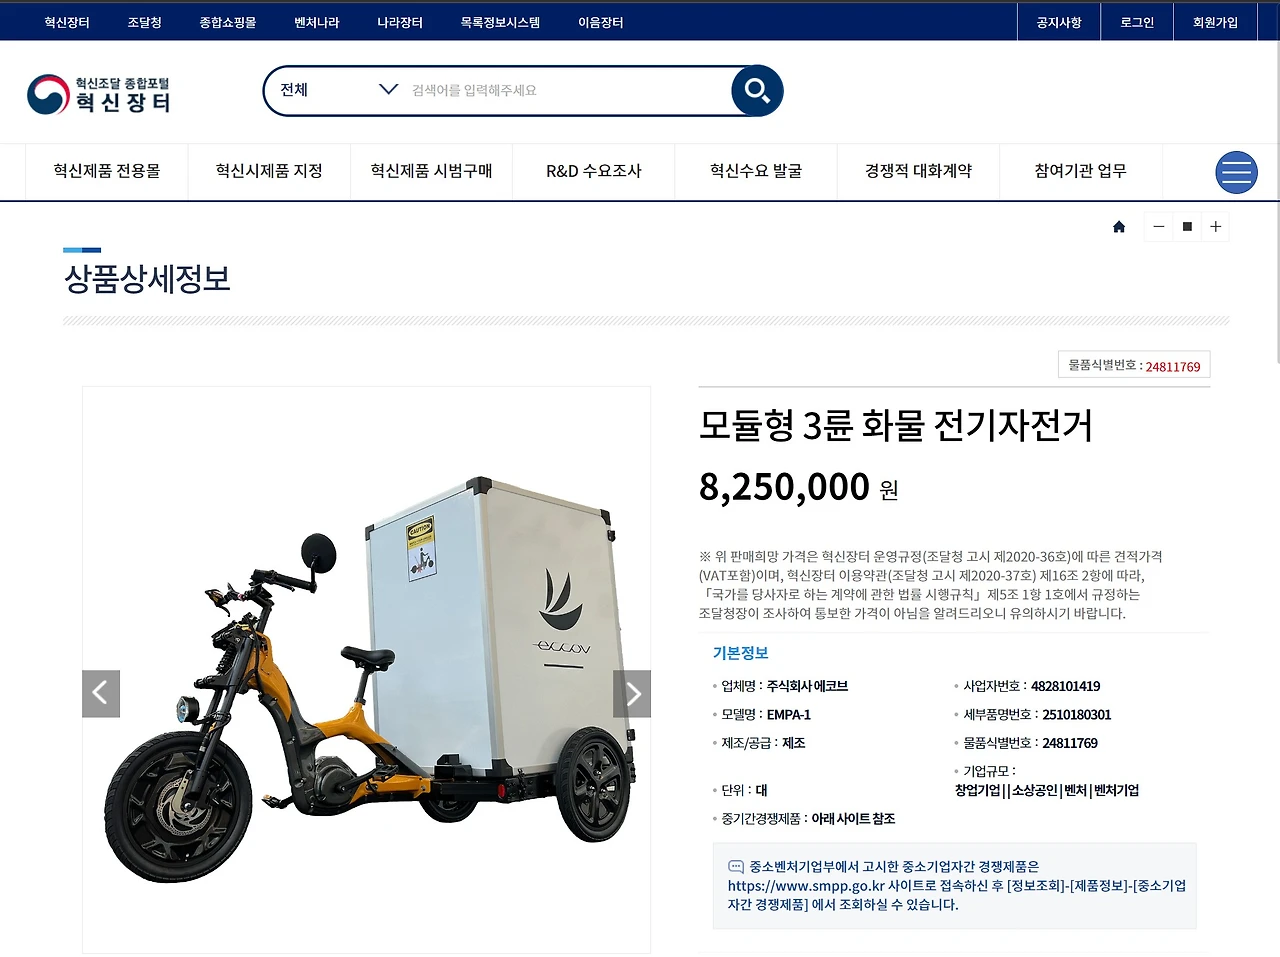This screenshot has width=1280, height=957.
Task: Expand the 전체 search category dropdown
Action: (338, 90)
